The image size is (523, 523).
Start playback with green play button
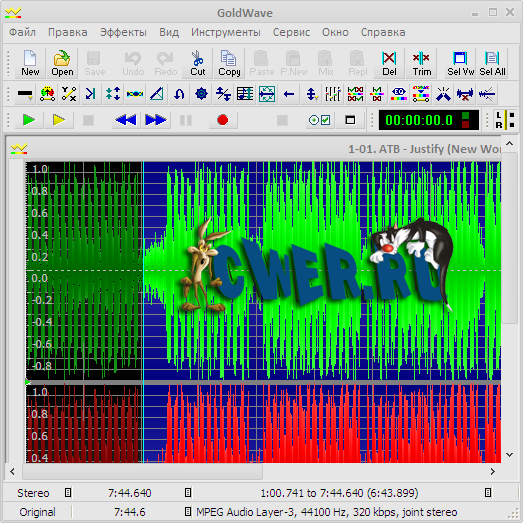point(29,120)
